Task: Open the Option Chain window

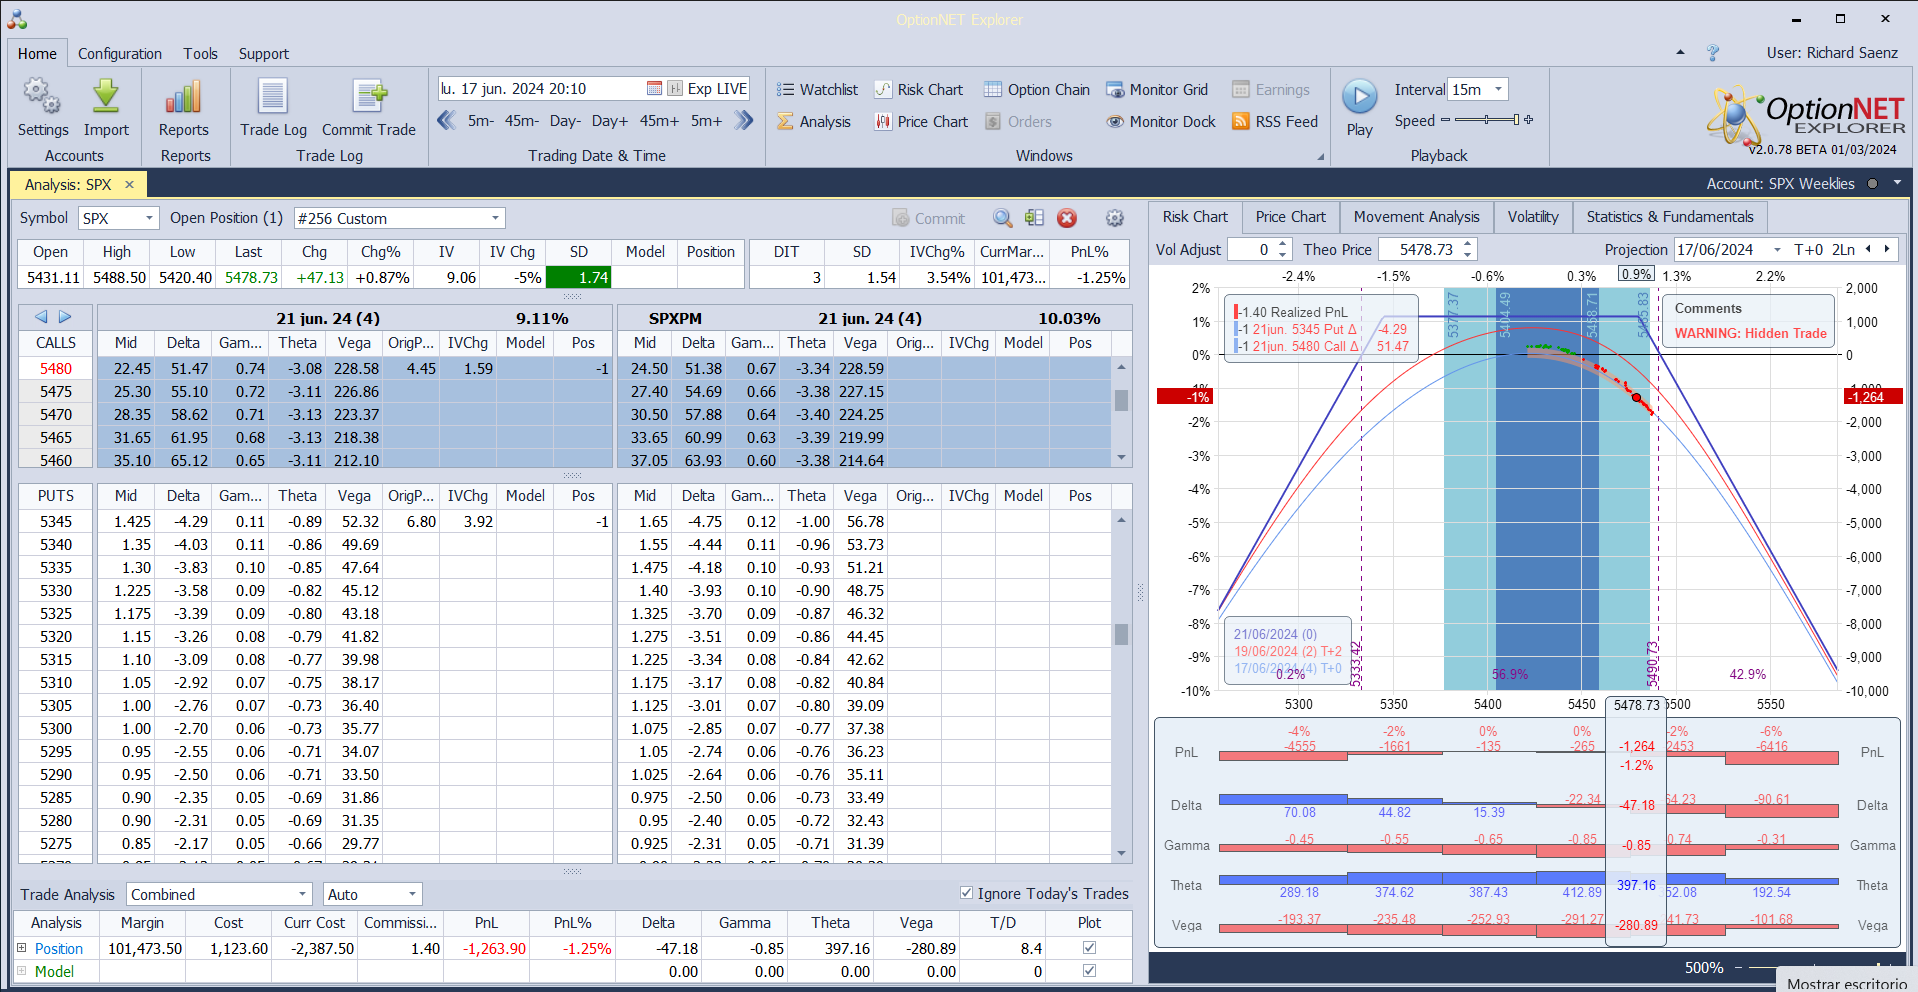Action: [x=1037, y=90]
